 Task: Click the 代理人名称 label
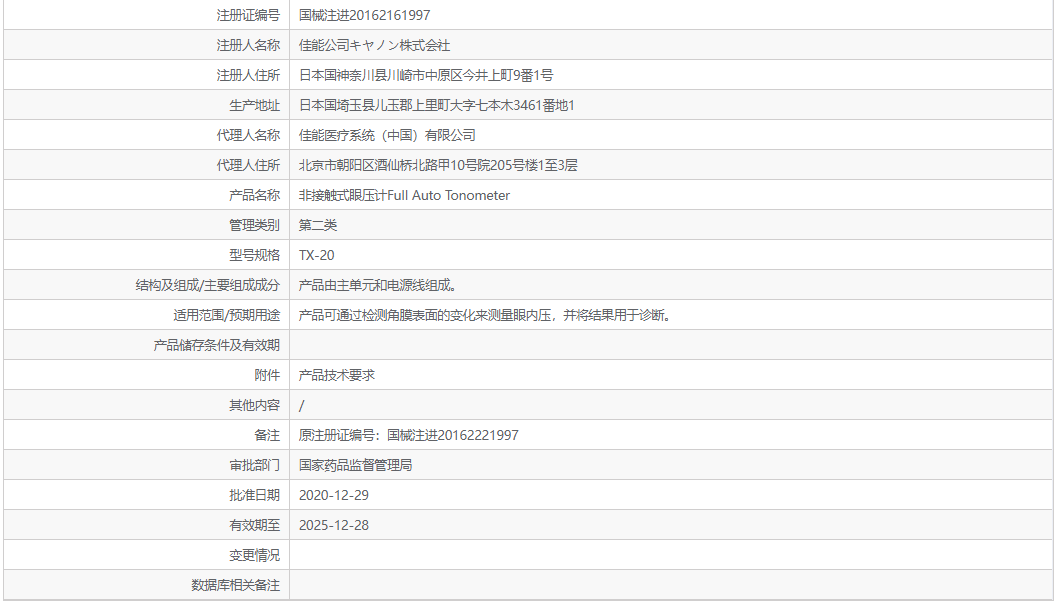point(248,135)
